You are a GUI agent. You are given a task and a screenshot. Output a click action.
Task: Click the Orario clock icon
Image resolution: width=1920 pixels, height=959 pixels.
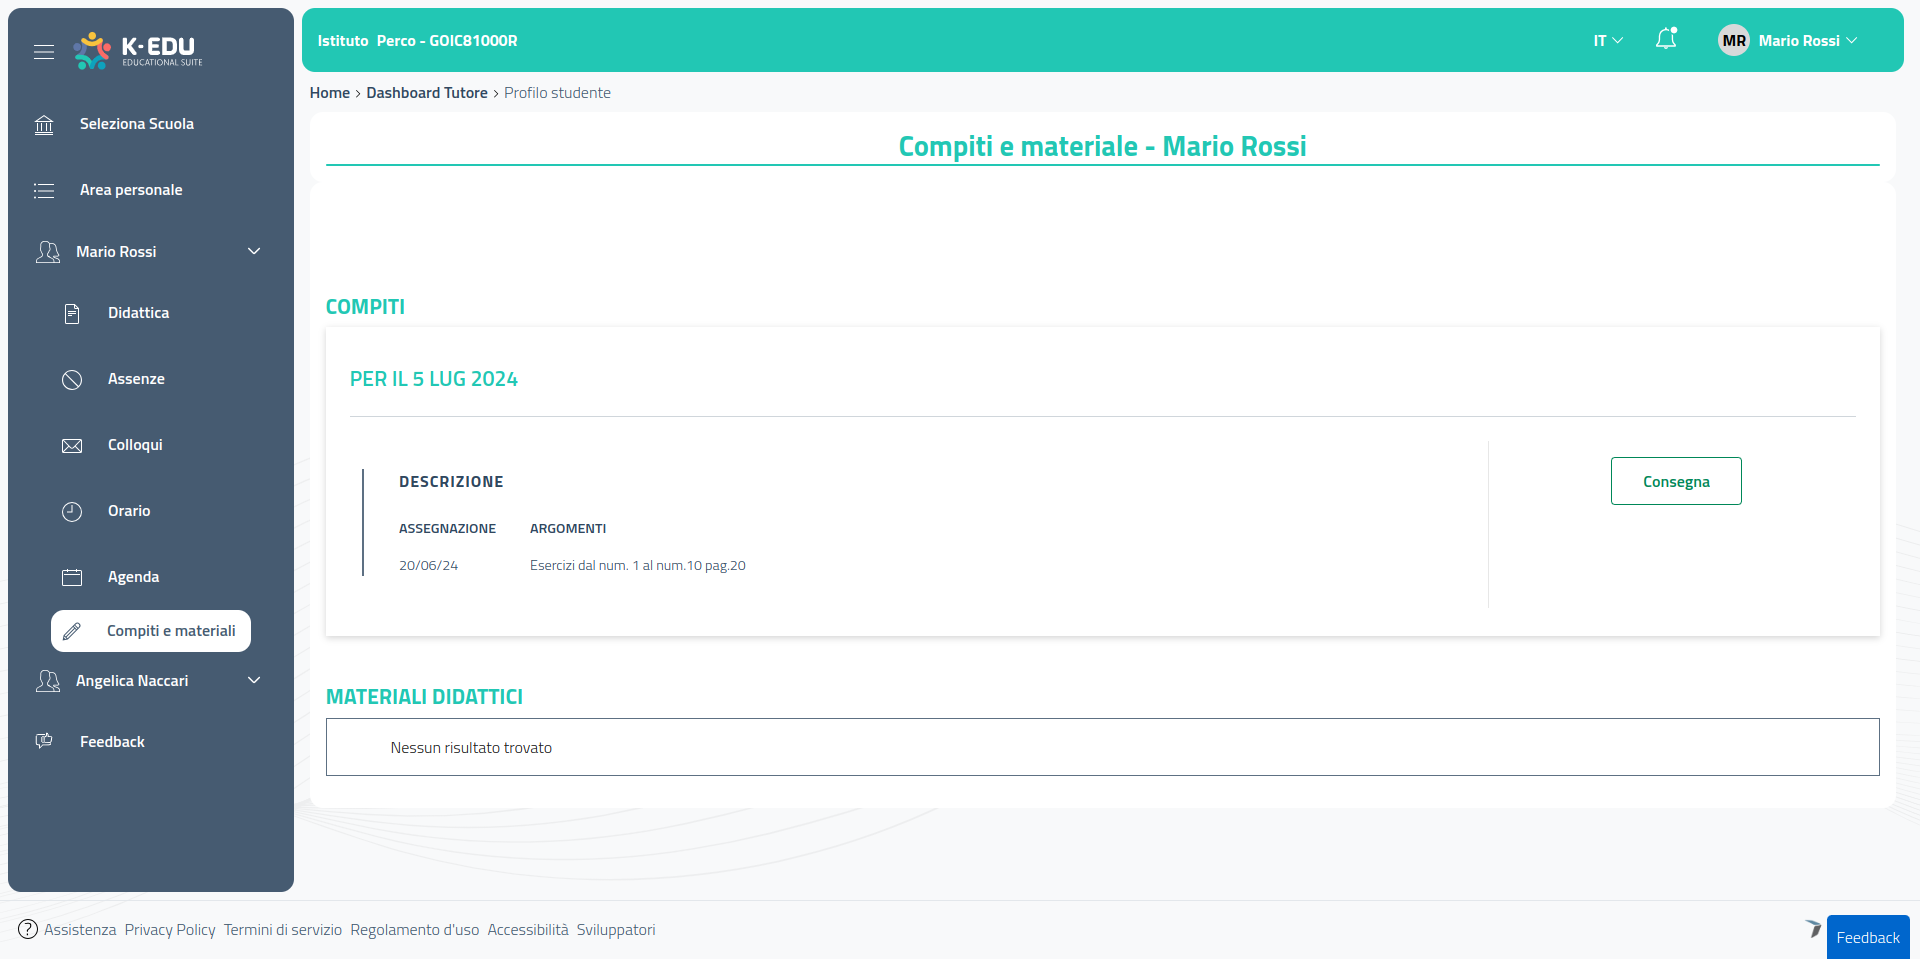72,512
